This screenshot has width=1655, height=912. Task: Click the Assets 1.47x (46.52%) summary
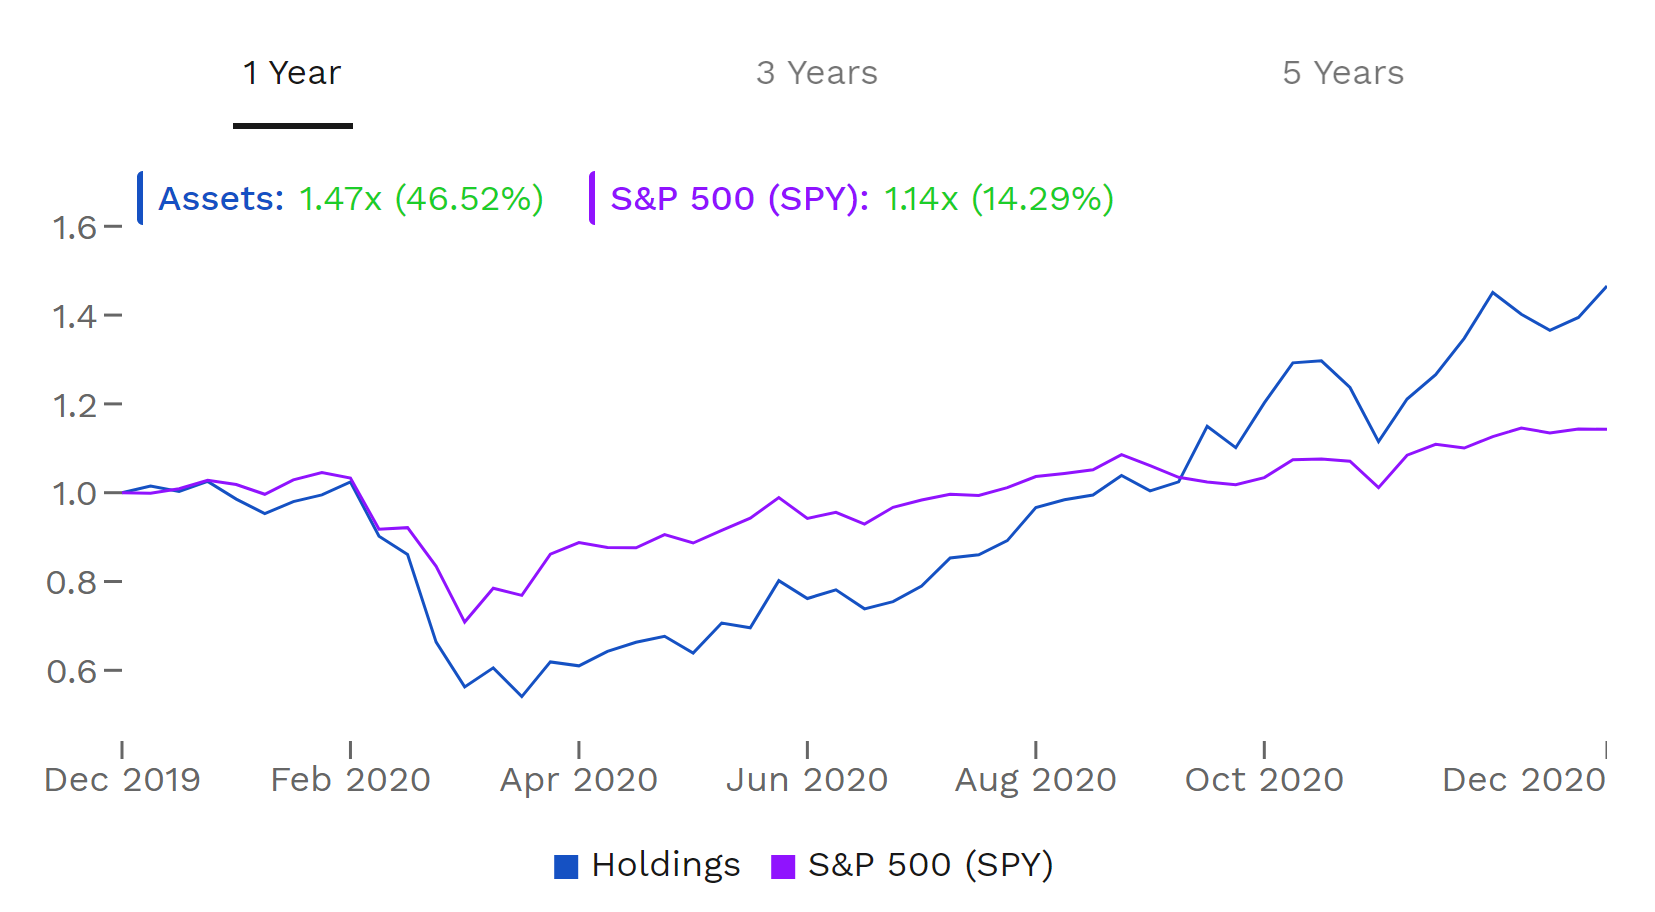pos(351,198)
